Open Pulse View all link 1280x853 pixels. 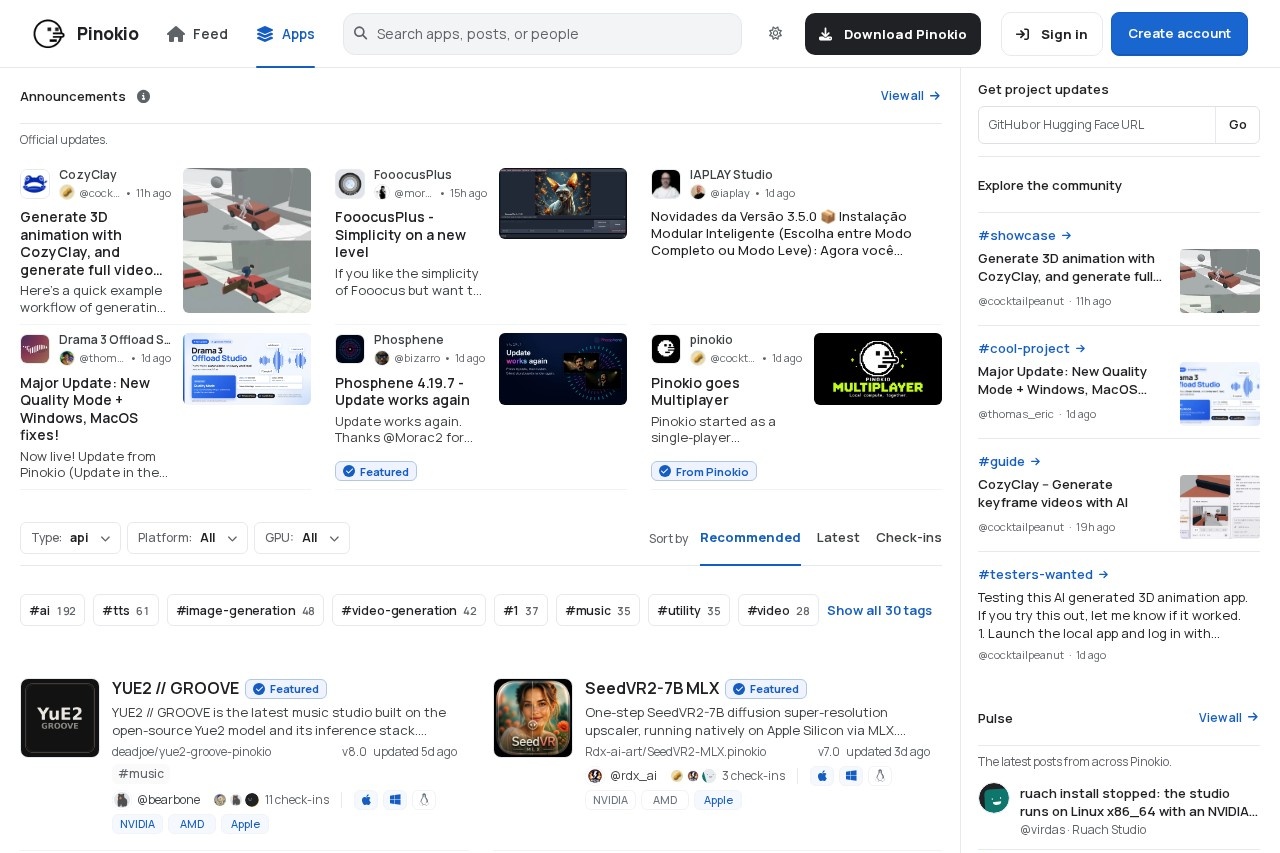(1229, 718)
